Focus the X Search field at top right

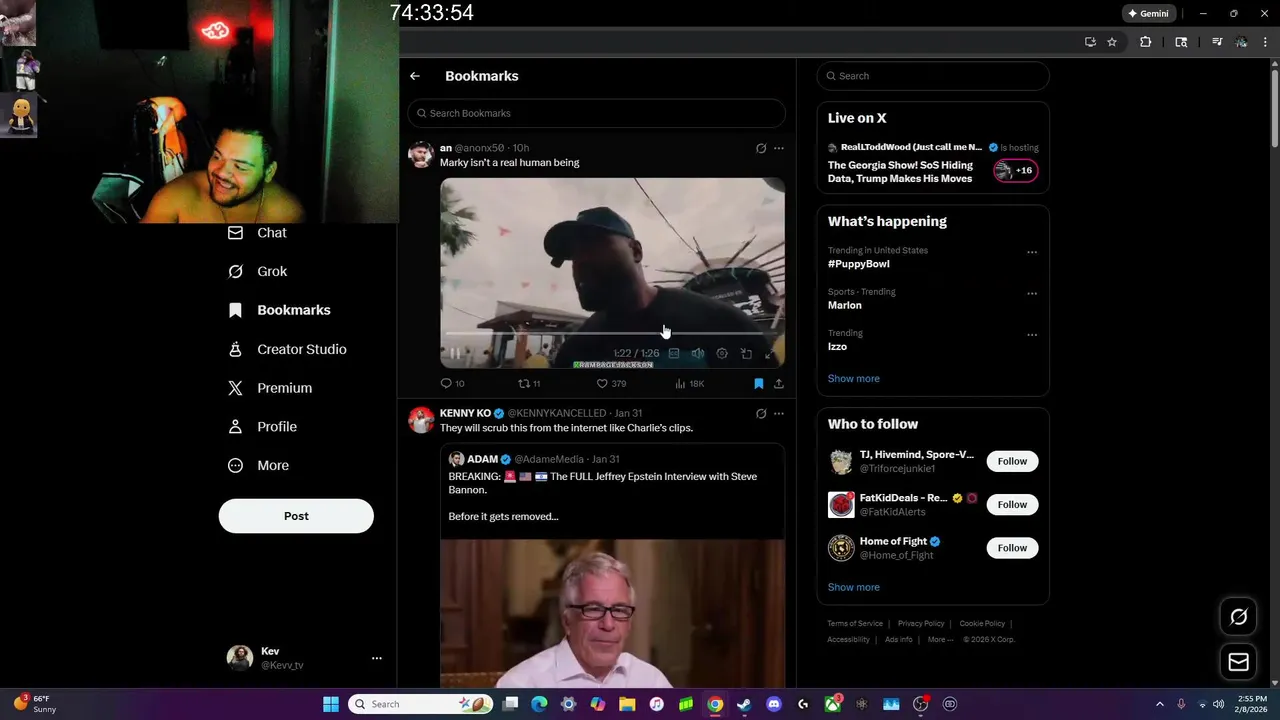click(933, 76)
